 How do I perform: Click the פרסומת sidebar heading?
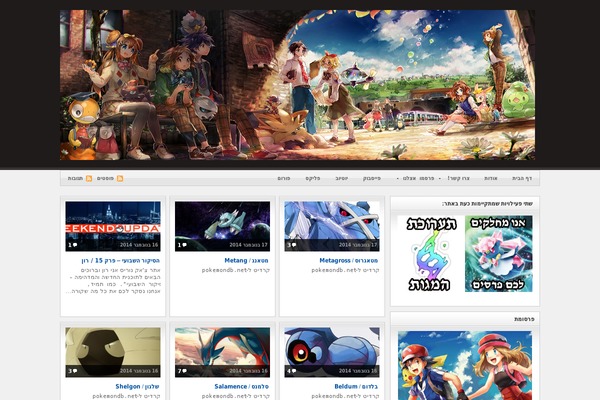pyautogui.click(x=524, y=319)
